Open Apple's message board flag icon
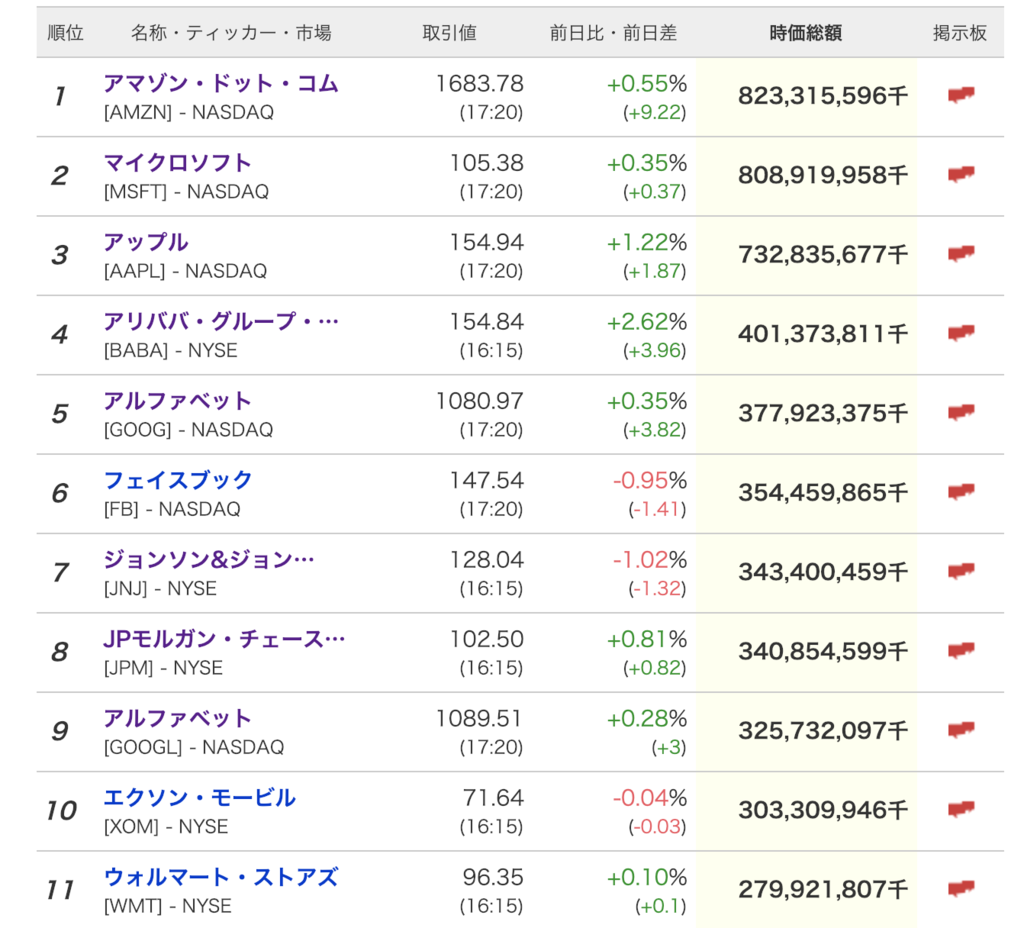Image resolution: width=1024 pixels, height=928 pixels. tap(961, 253)
